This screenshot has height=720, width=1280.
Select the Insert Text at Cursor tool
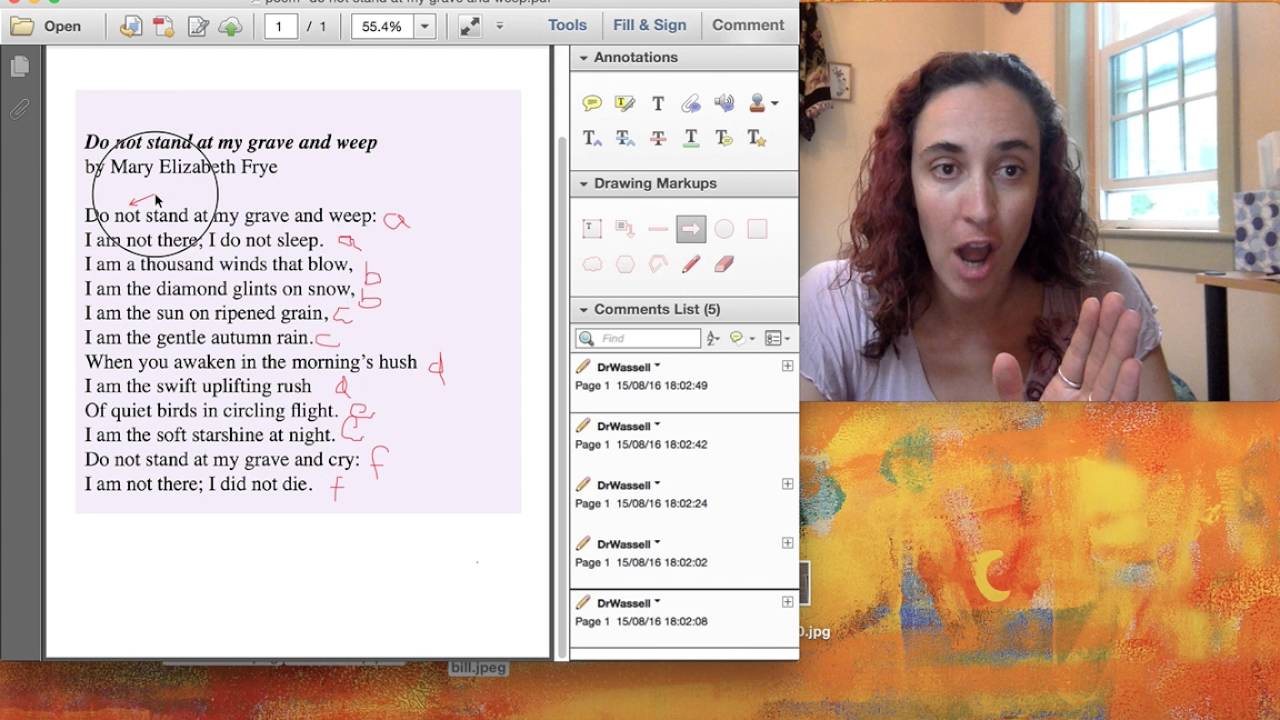point(592,138)
